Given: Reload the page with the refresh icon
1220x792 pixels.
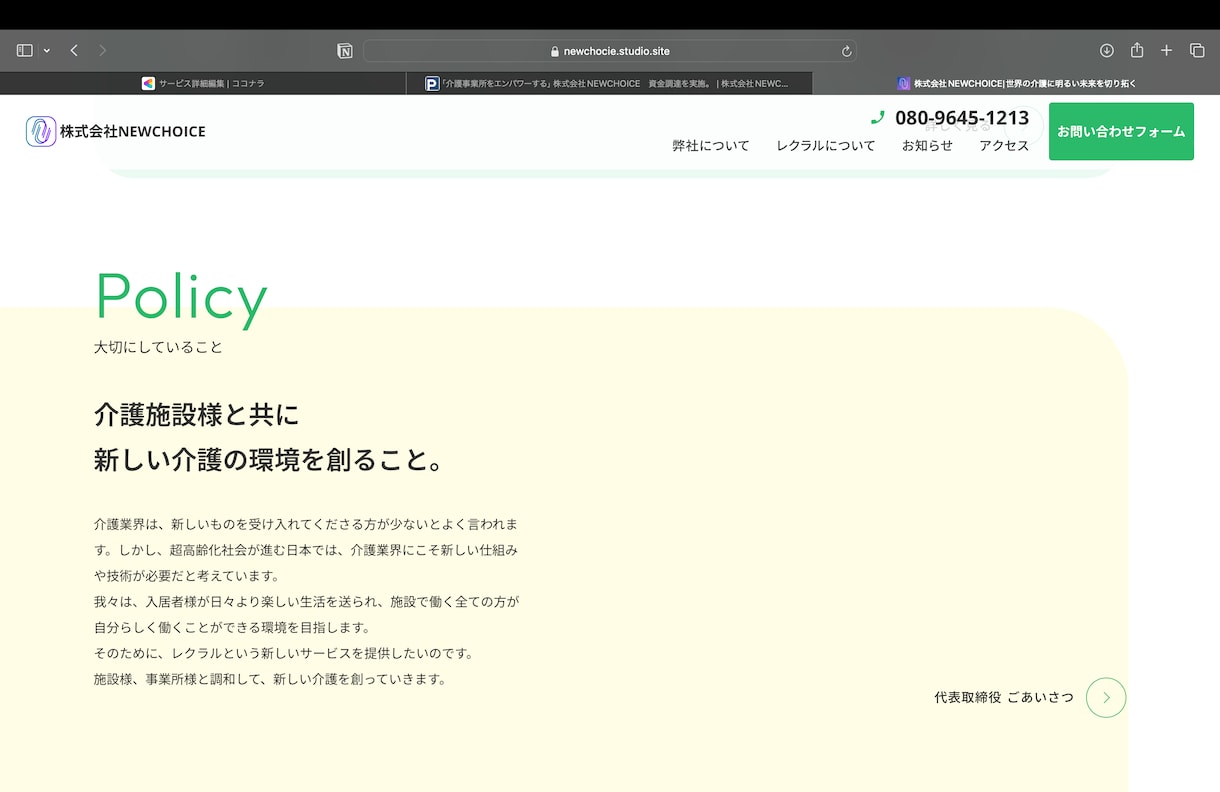Looking at the screenshot, I should coord(846,51).
